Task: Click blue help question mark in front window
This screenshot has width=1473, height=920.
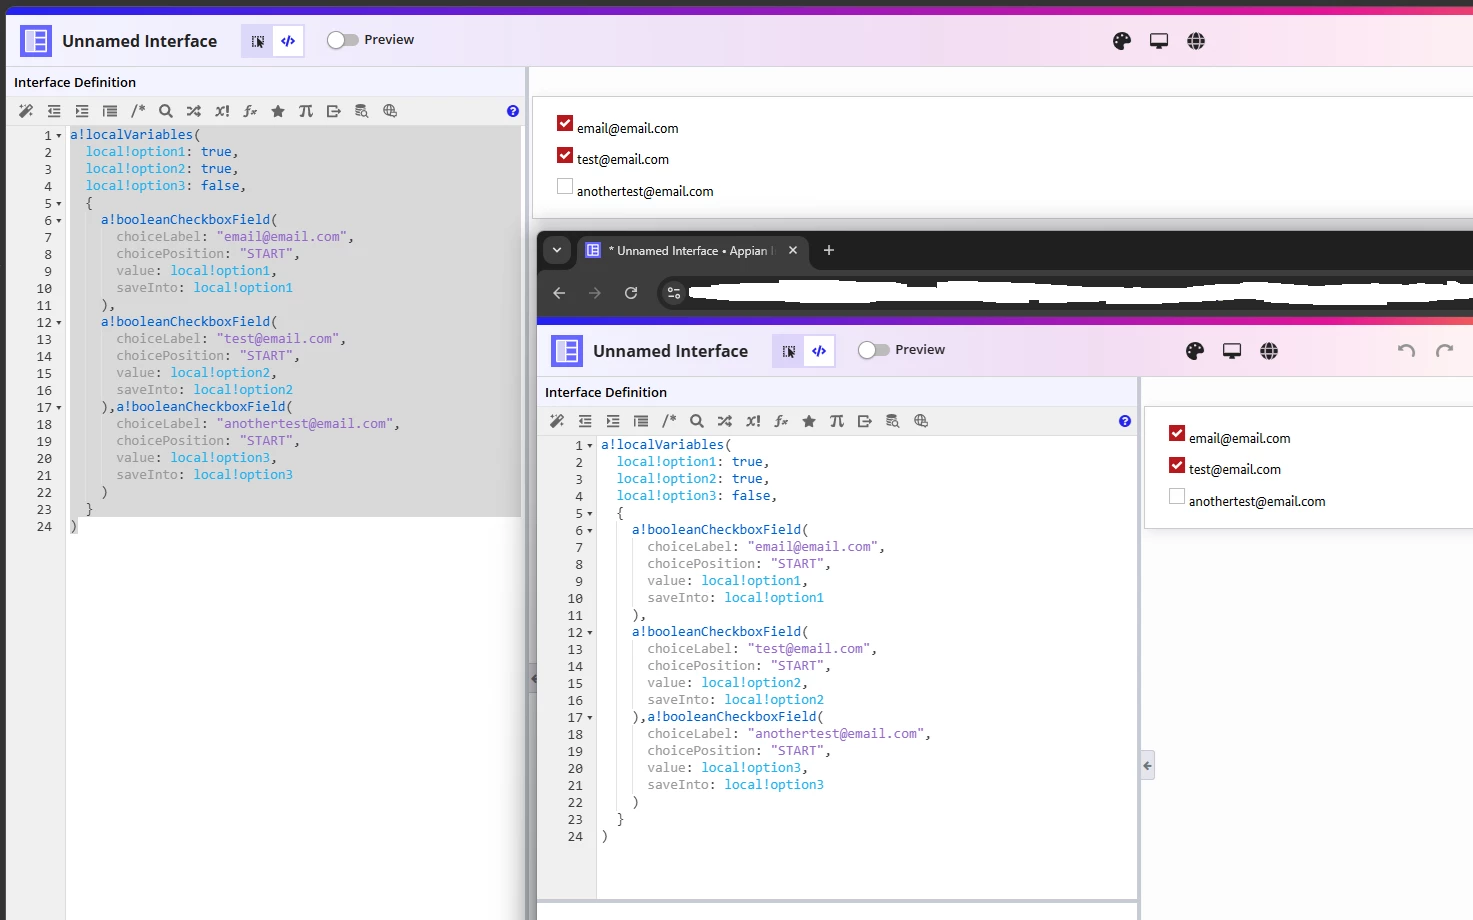Action: [1125, 421]
